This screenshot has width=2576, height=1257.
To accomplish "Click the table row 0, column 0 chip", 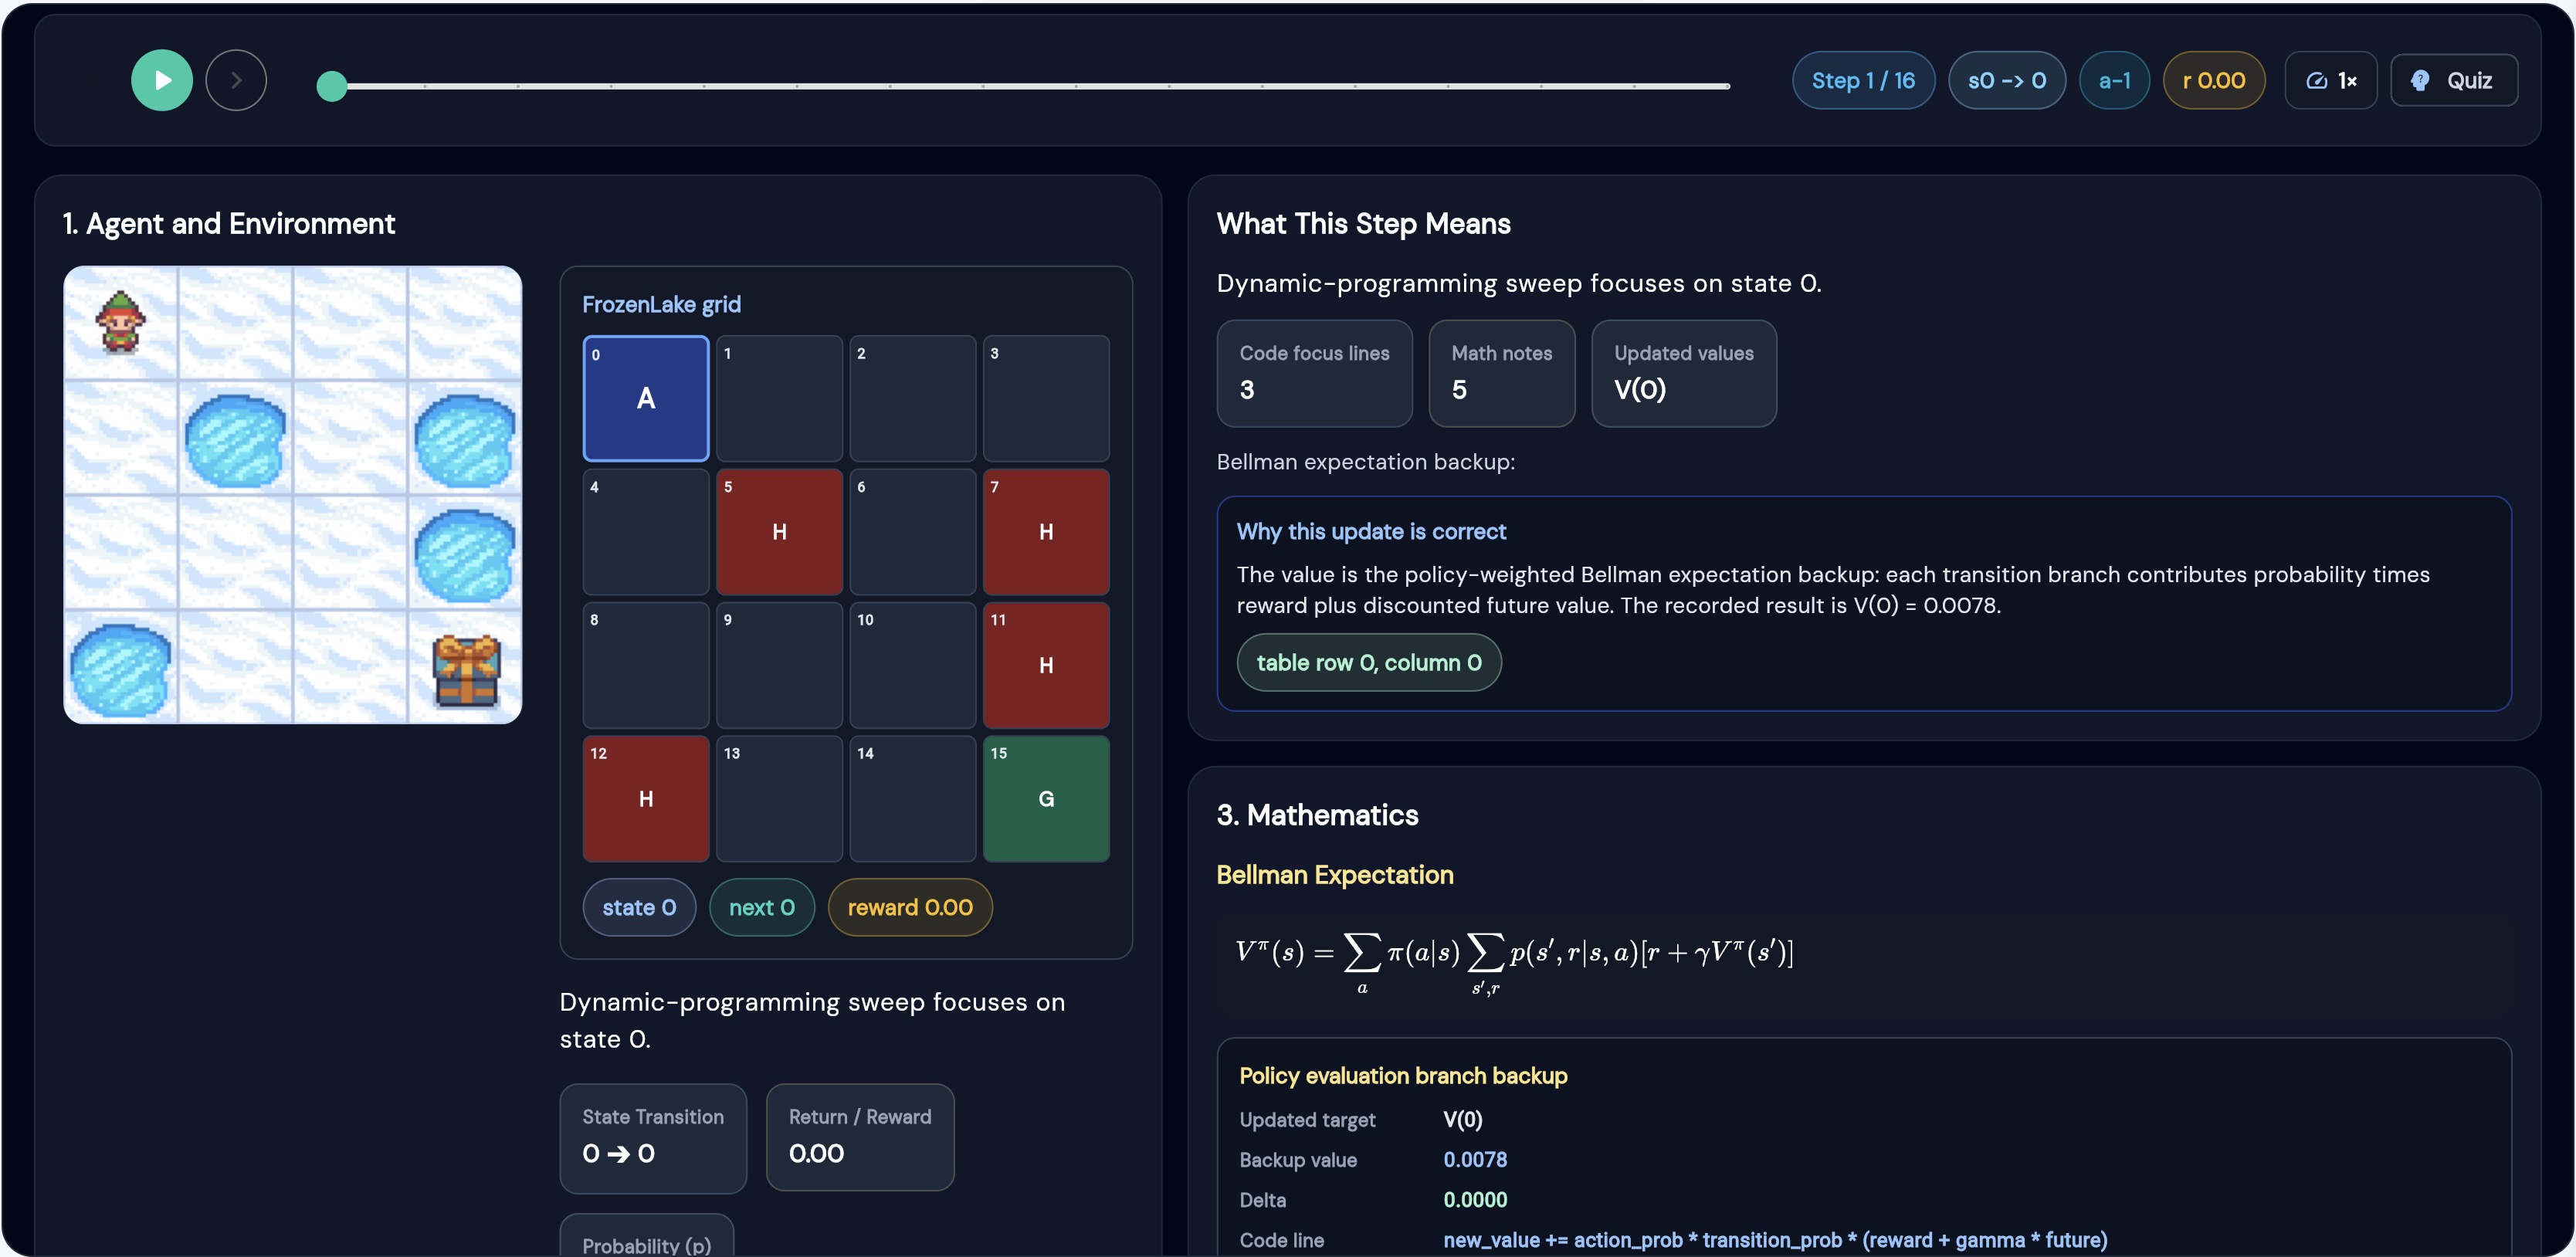I will point(1369,663).
